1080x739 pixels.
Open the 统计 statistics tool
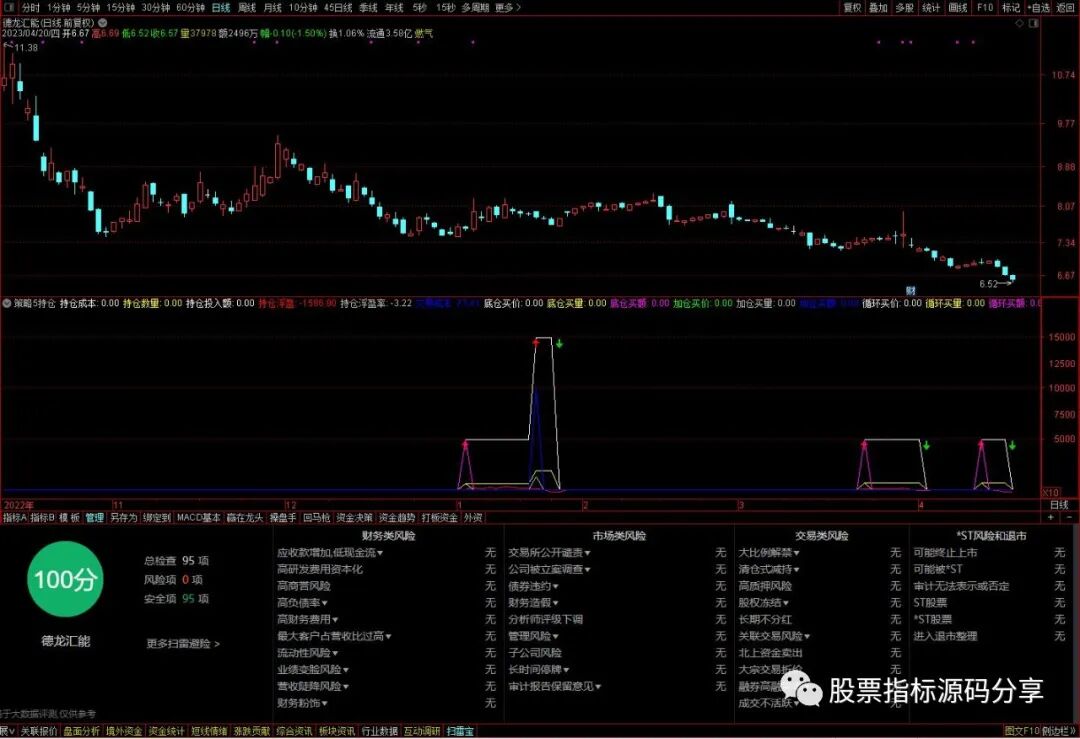pyautogui.click(x=931, y=8)
